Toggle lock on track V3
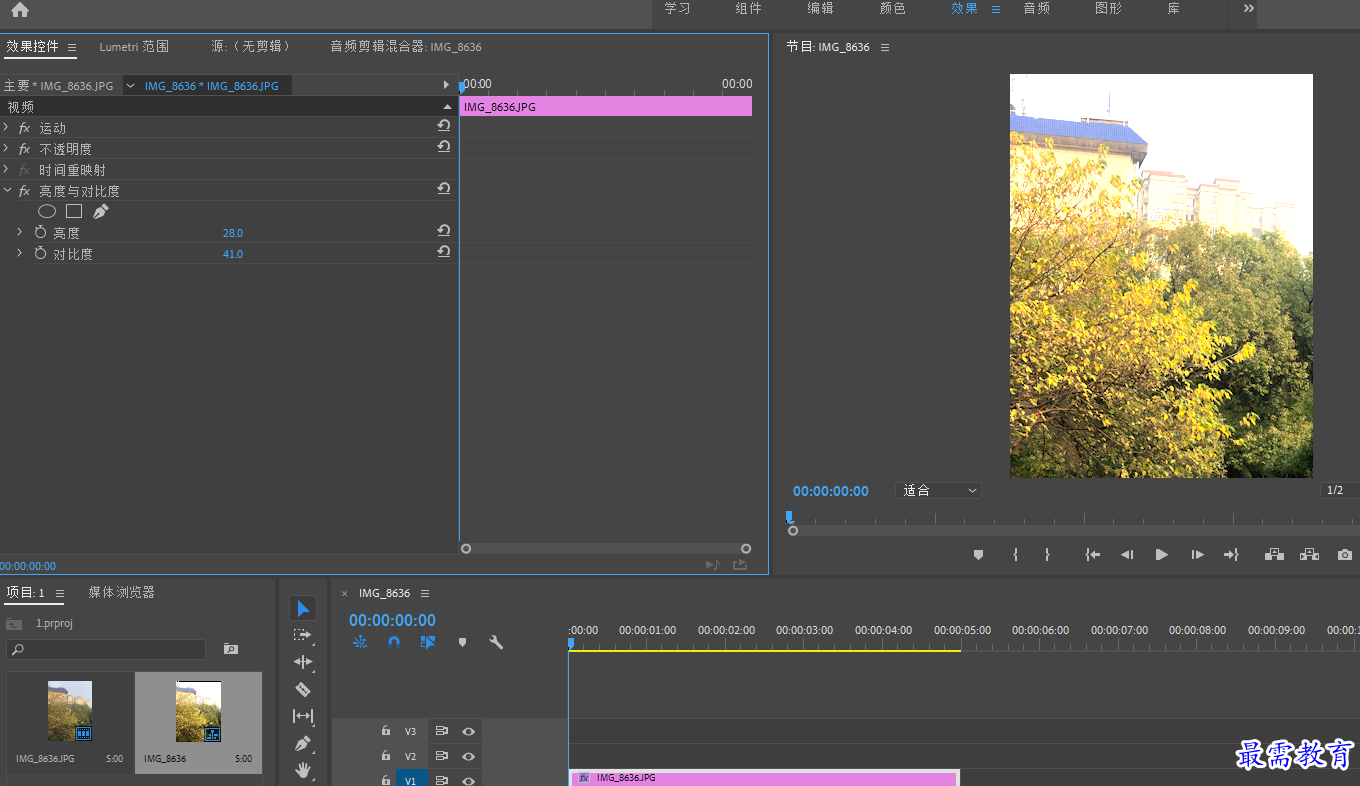This screenshot has width=1360, height=786. pyautogui.click(x=386, y=731)
